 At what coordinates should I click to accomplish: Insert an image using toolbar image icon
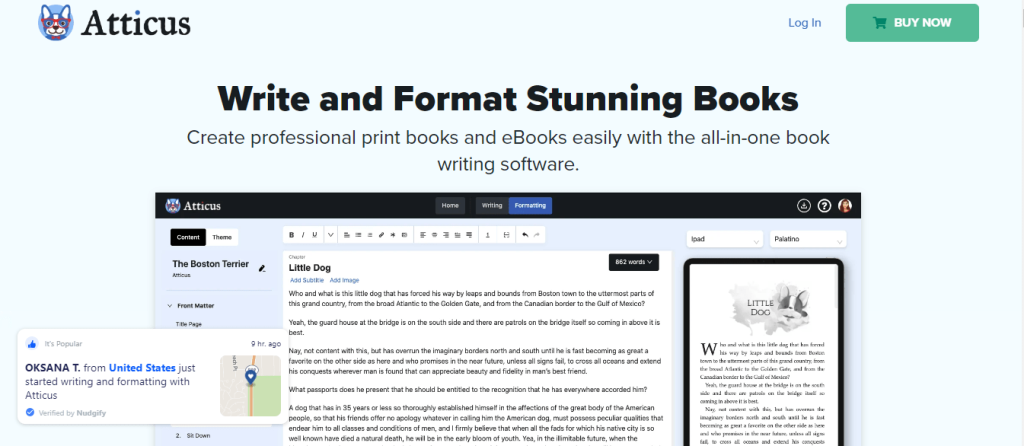click(404, 234)
